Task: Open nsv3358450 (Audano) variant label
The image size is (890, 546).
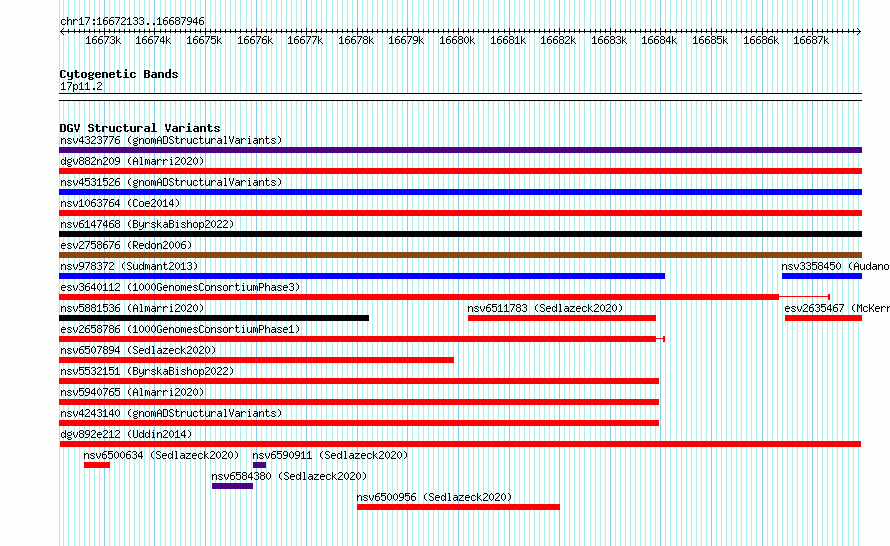Action: [835, 266]
